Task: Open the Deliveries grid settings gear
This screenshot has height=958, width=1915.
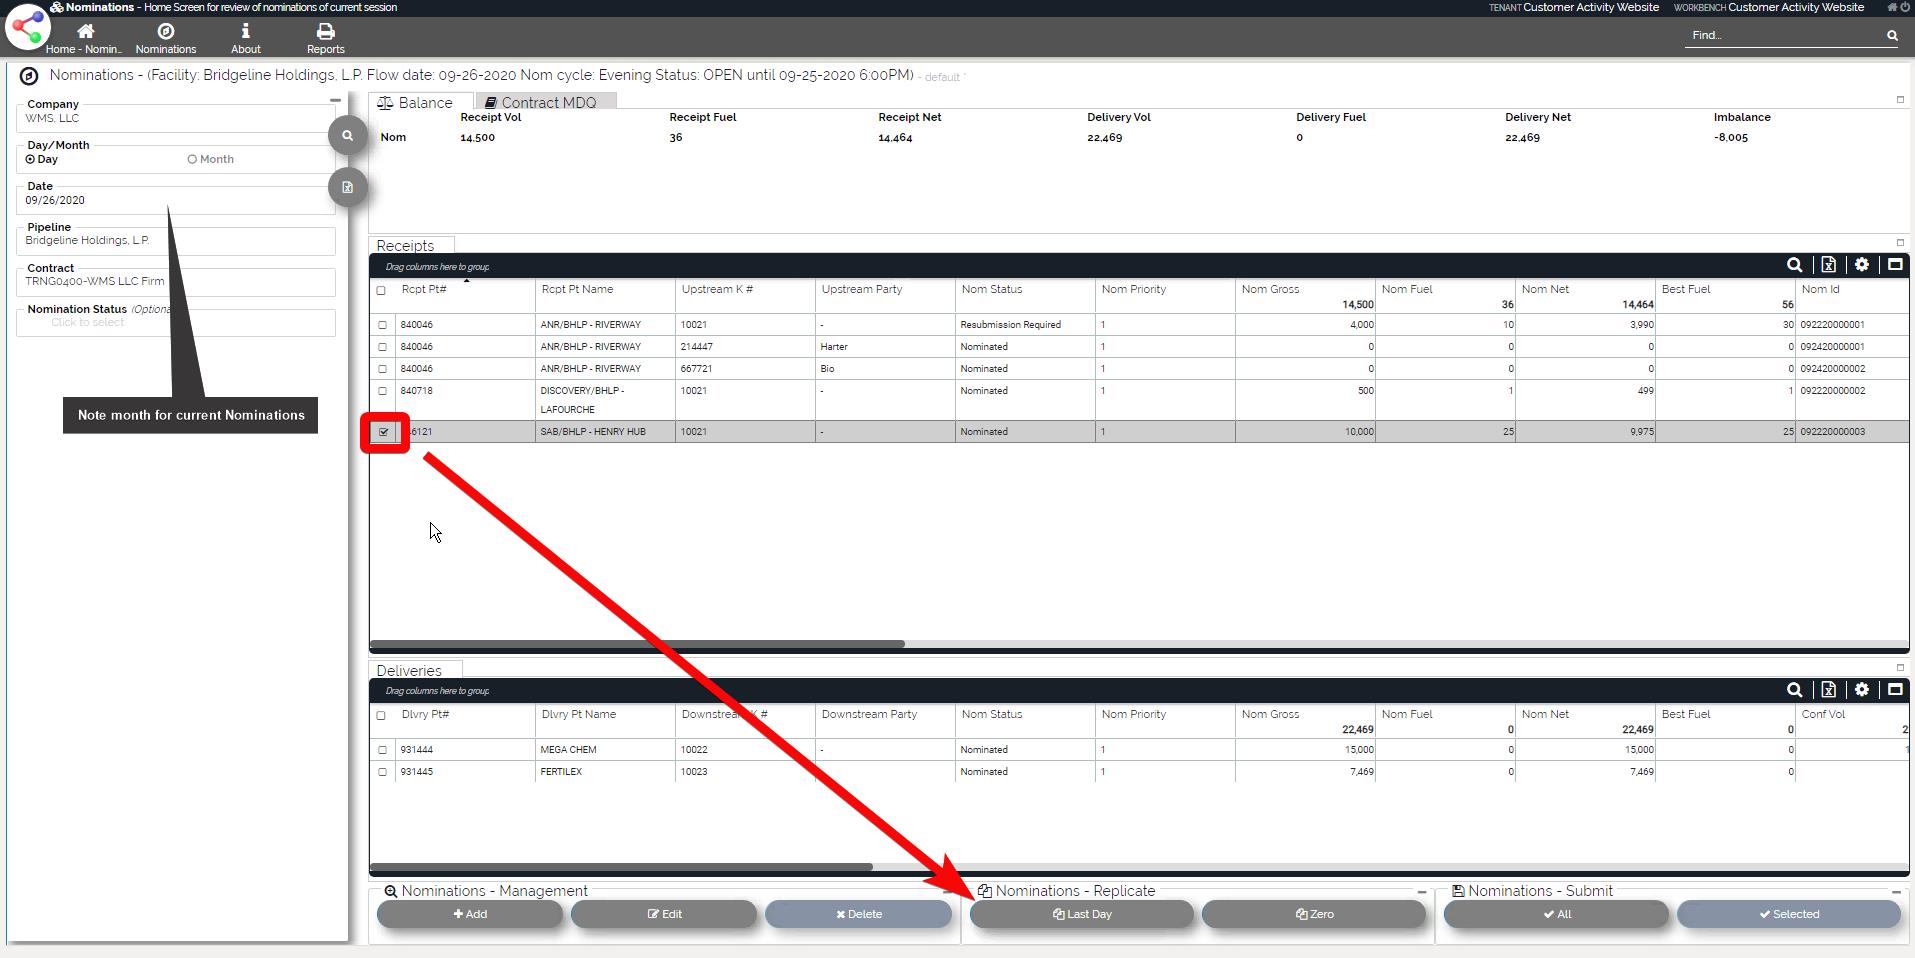Action: tap(1861, 690)
